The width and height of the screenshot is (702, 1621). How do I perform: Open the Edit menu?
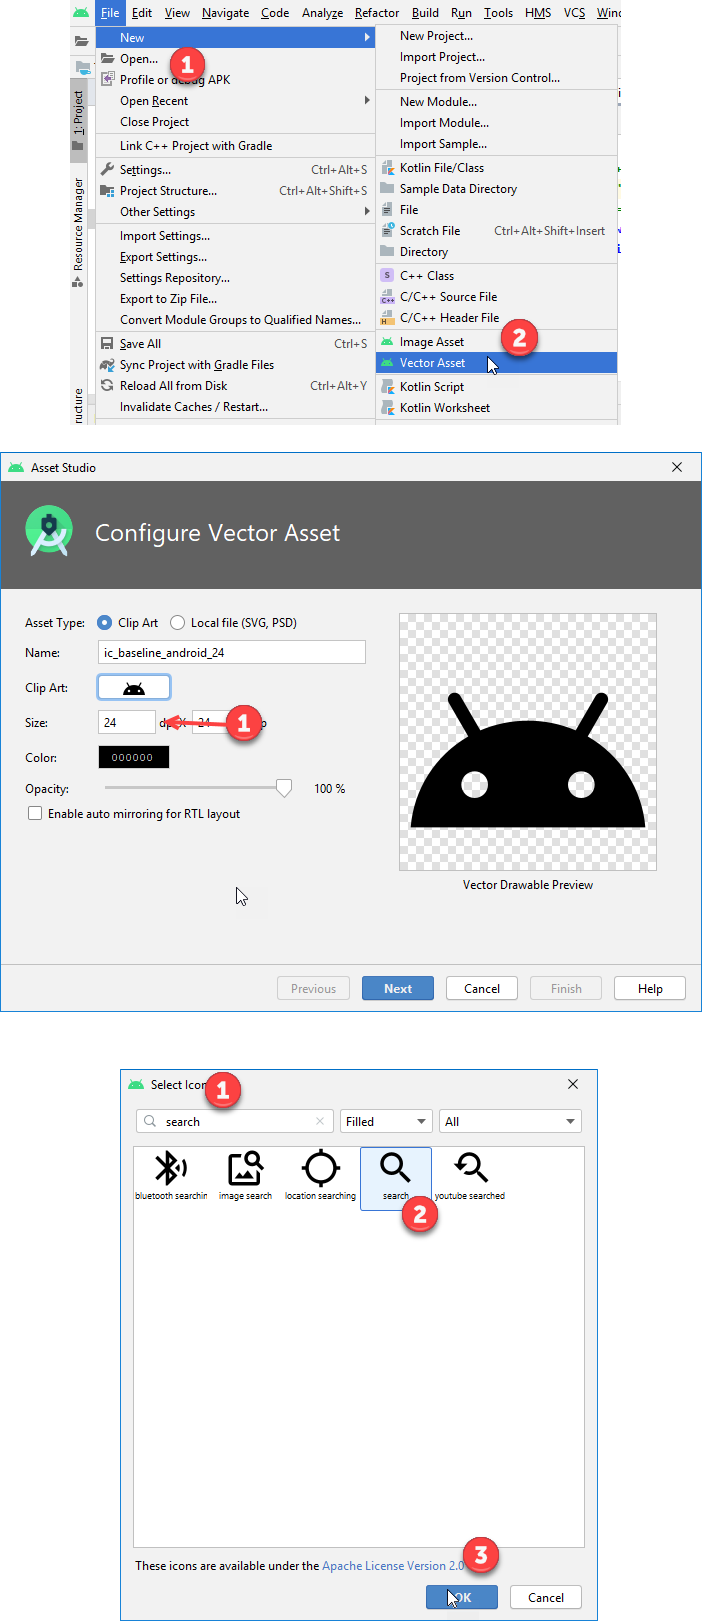coord(142,12)
